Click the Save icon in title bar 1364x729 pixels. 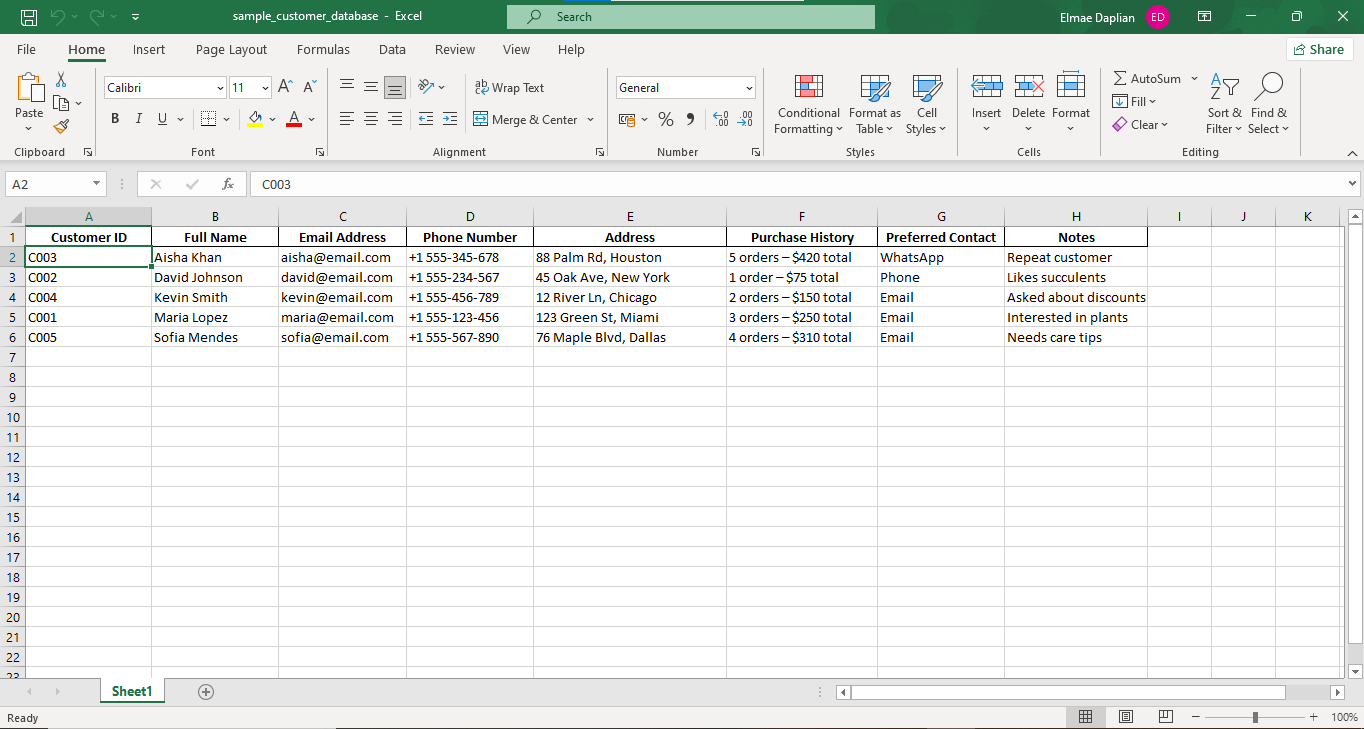click(29, 17)
